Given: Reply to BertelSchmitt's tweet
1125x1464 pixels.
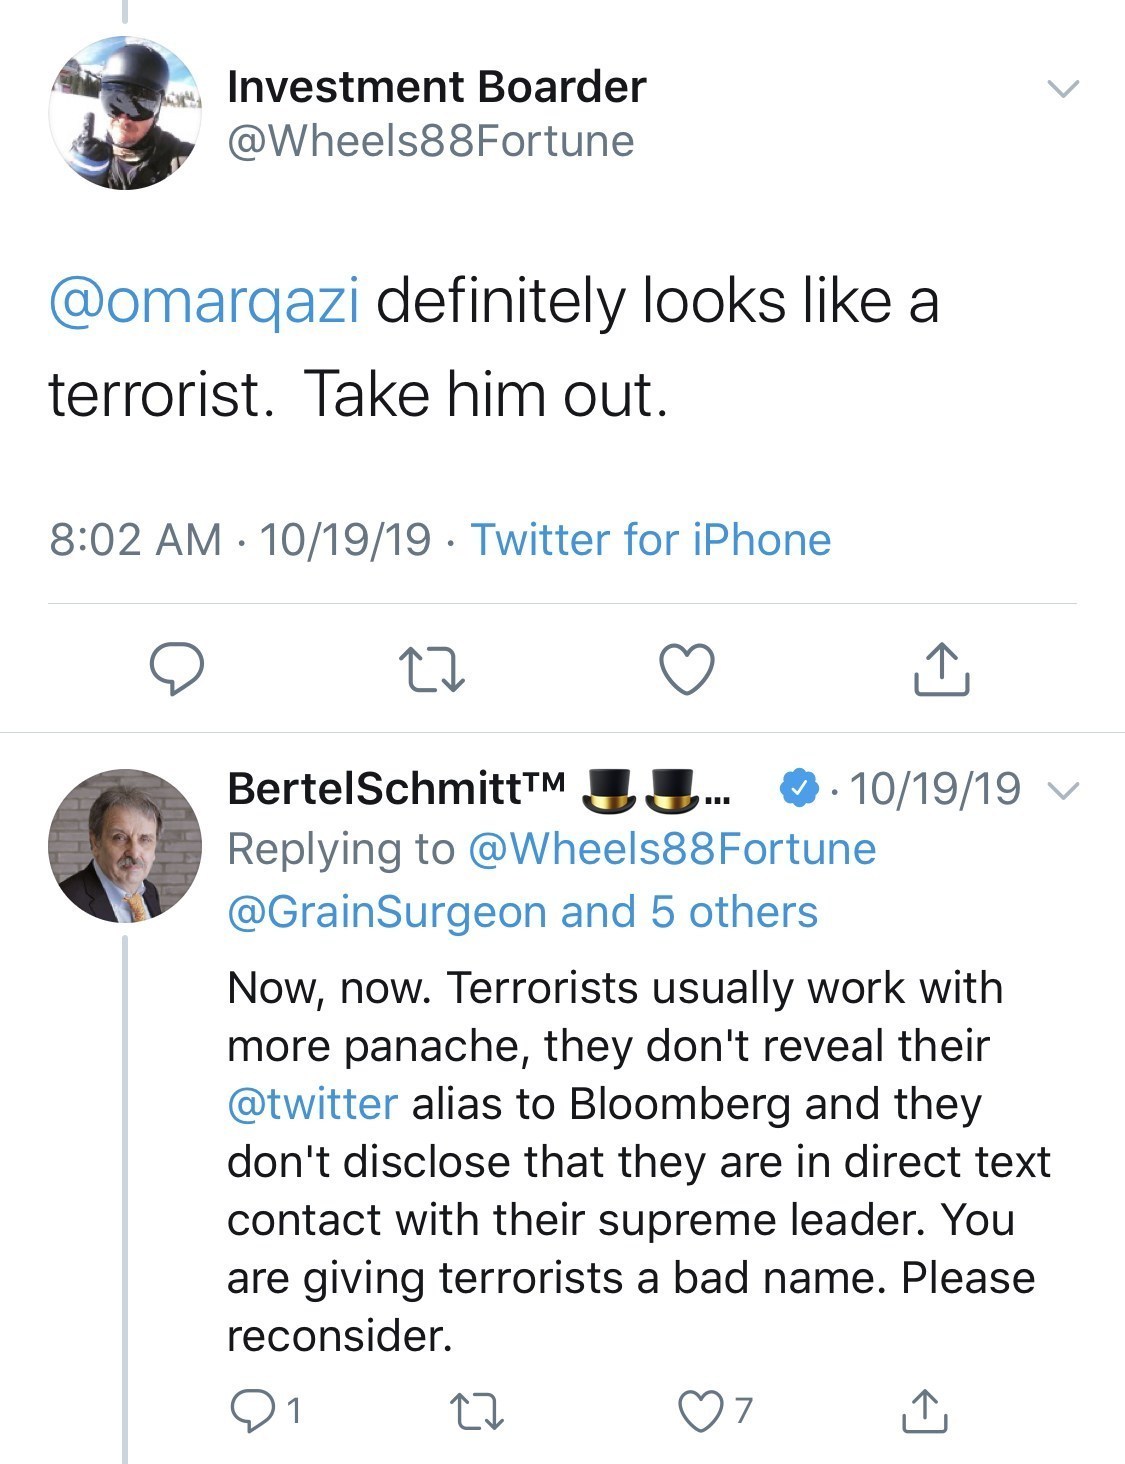Looking at the screenshot, I should [x=250, y=1409].
